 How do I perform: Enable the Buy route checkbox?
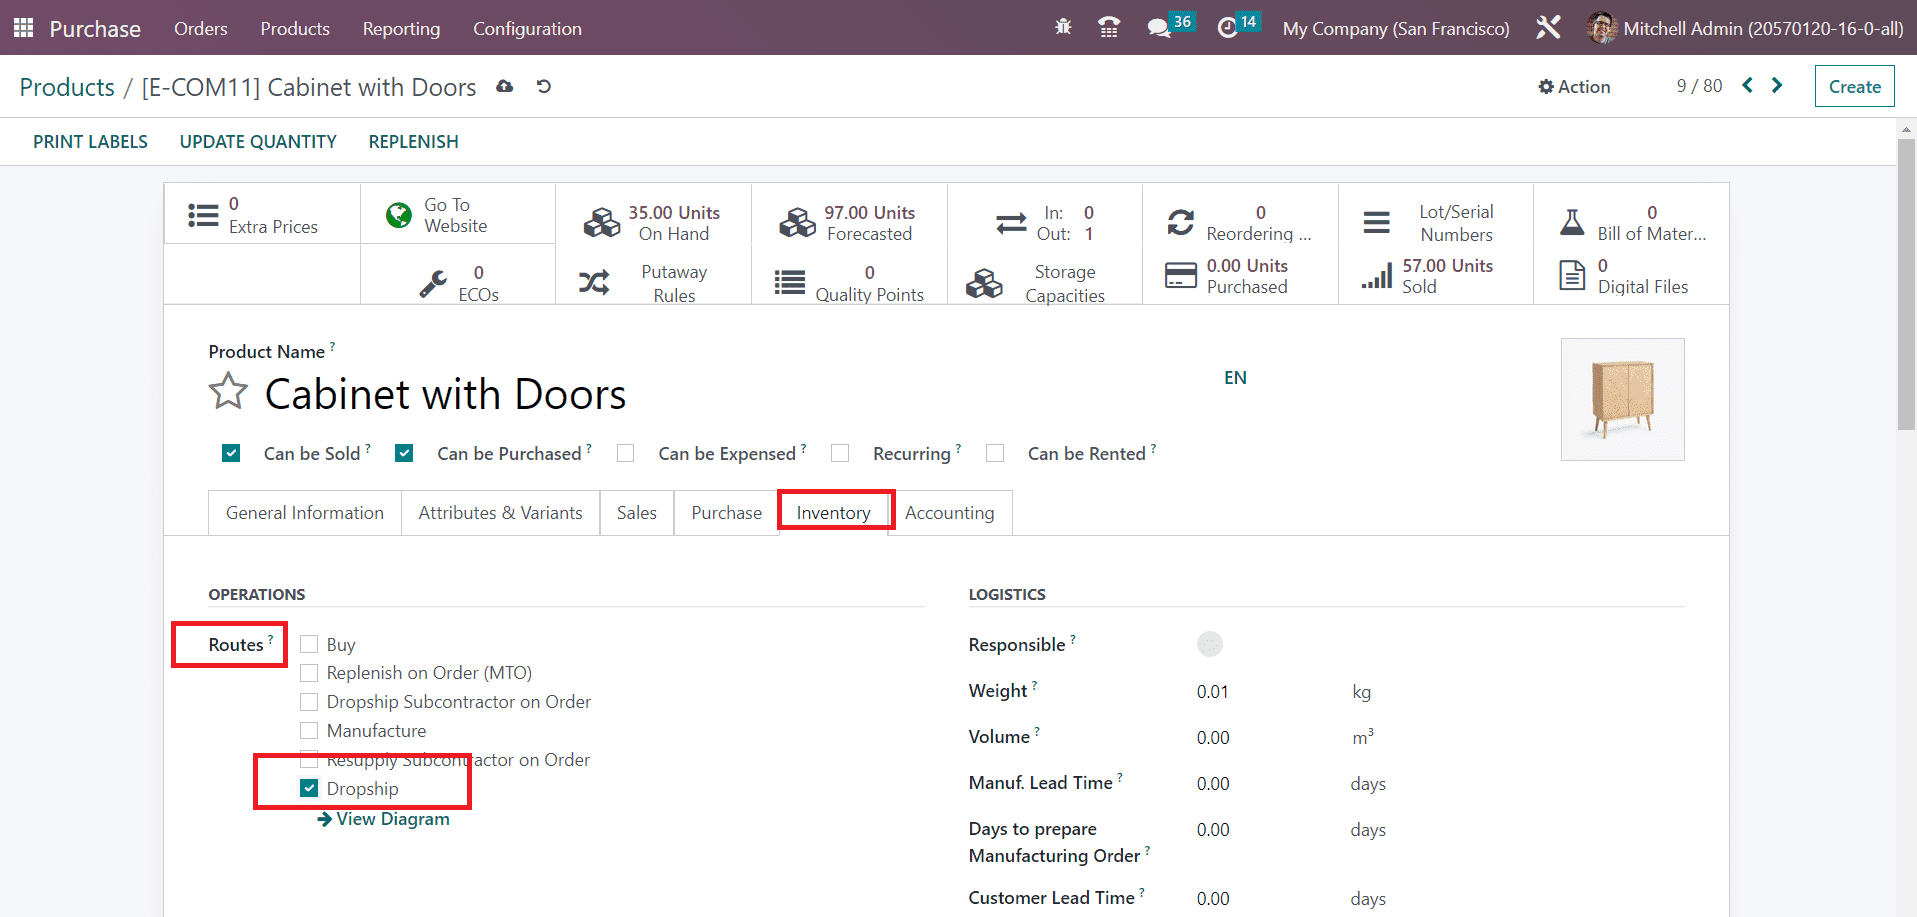point(310,645)
